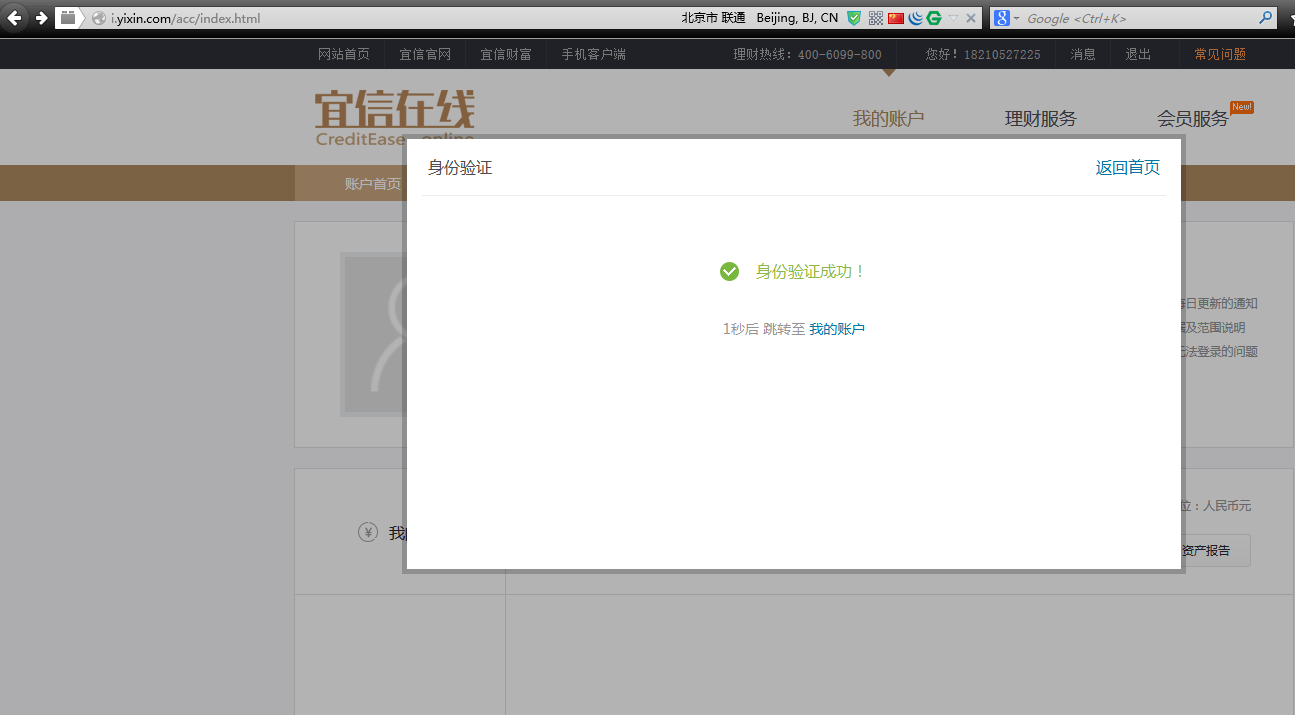Viewport: 1295px width, 715px height.
Task: Click the green shield security icon
Action: click(x=854, y=18)
